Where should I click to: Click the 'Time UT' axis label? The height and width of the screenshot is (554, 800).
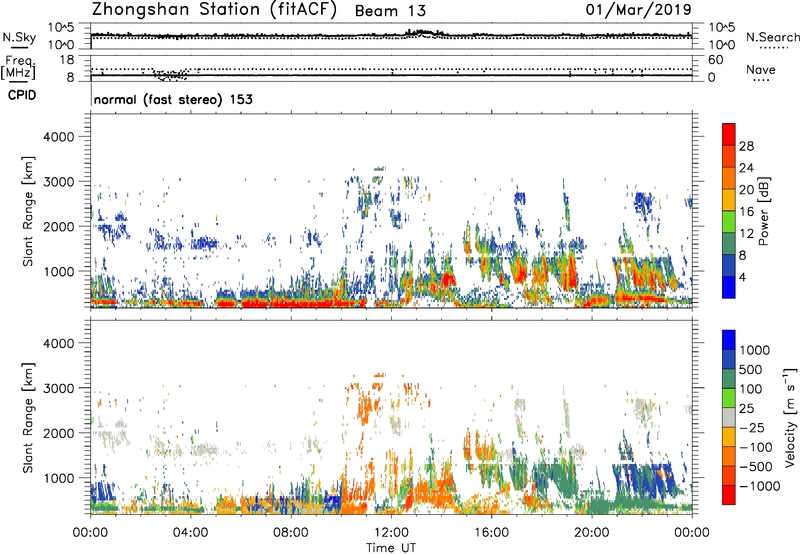(x=391, y=548)
